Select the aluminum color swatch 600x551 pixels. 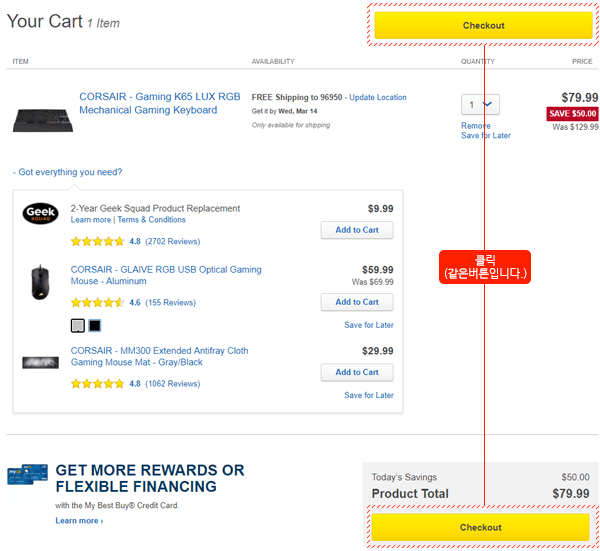click(x=78, y=325)
